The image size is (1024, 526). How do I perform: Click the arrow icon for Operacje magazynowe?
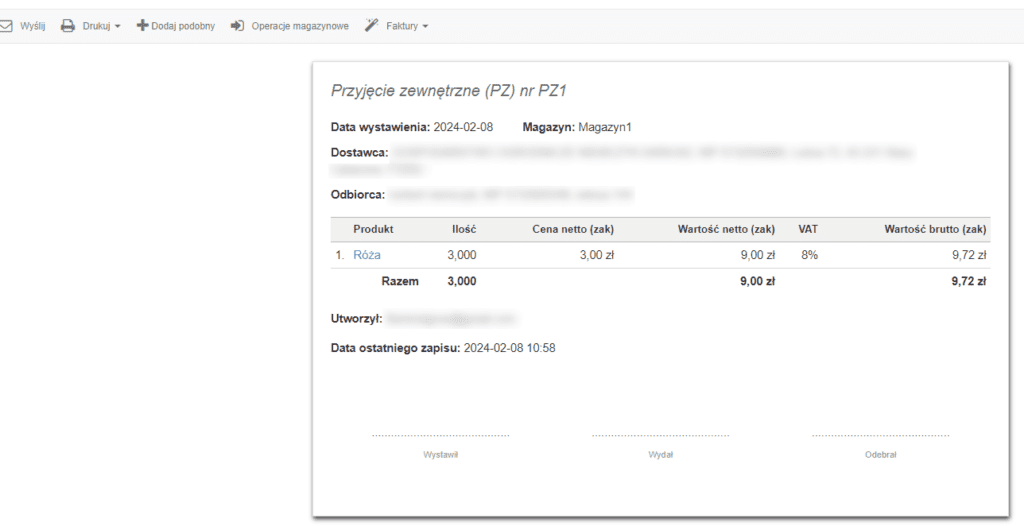click(x=238, y=26)
